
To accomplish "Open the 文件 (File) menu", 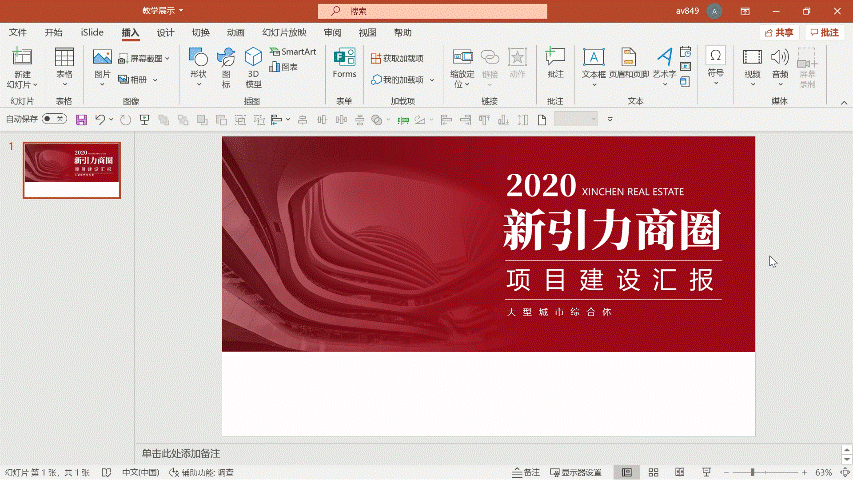I will tap(17, 33).
